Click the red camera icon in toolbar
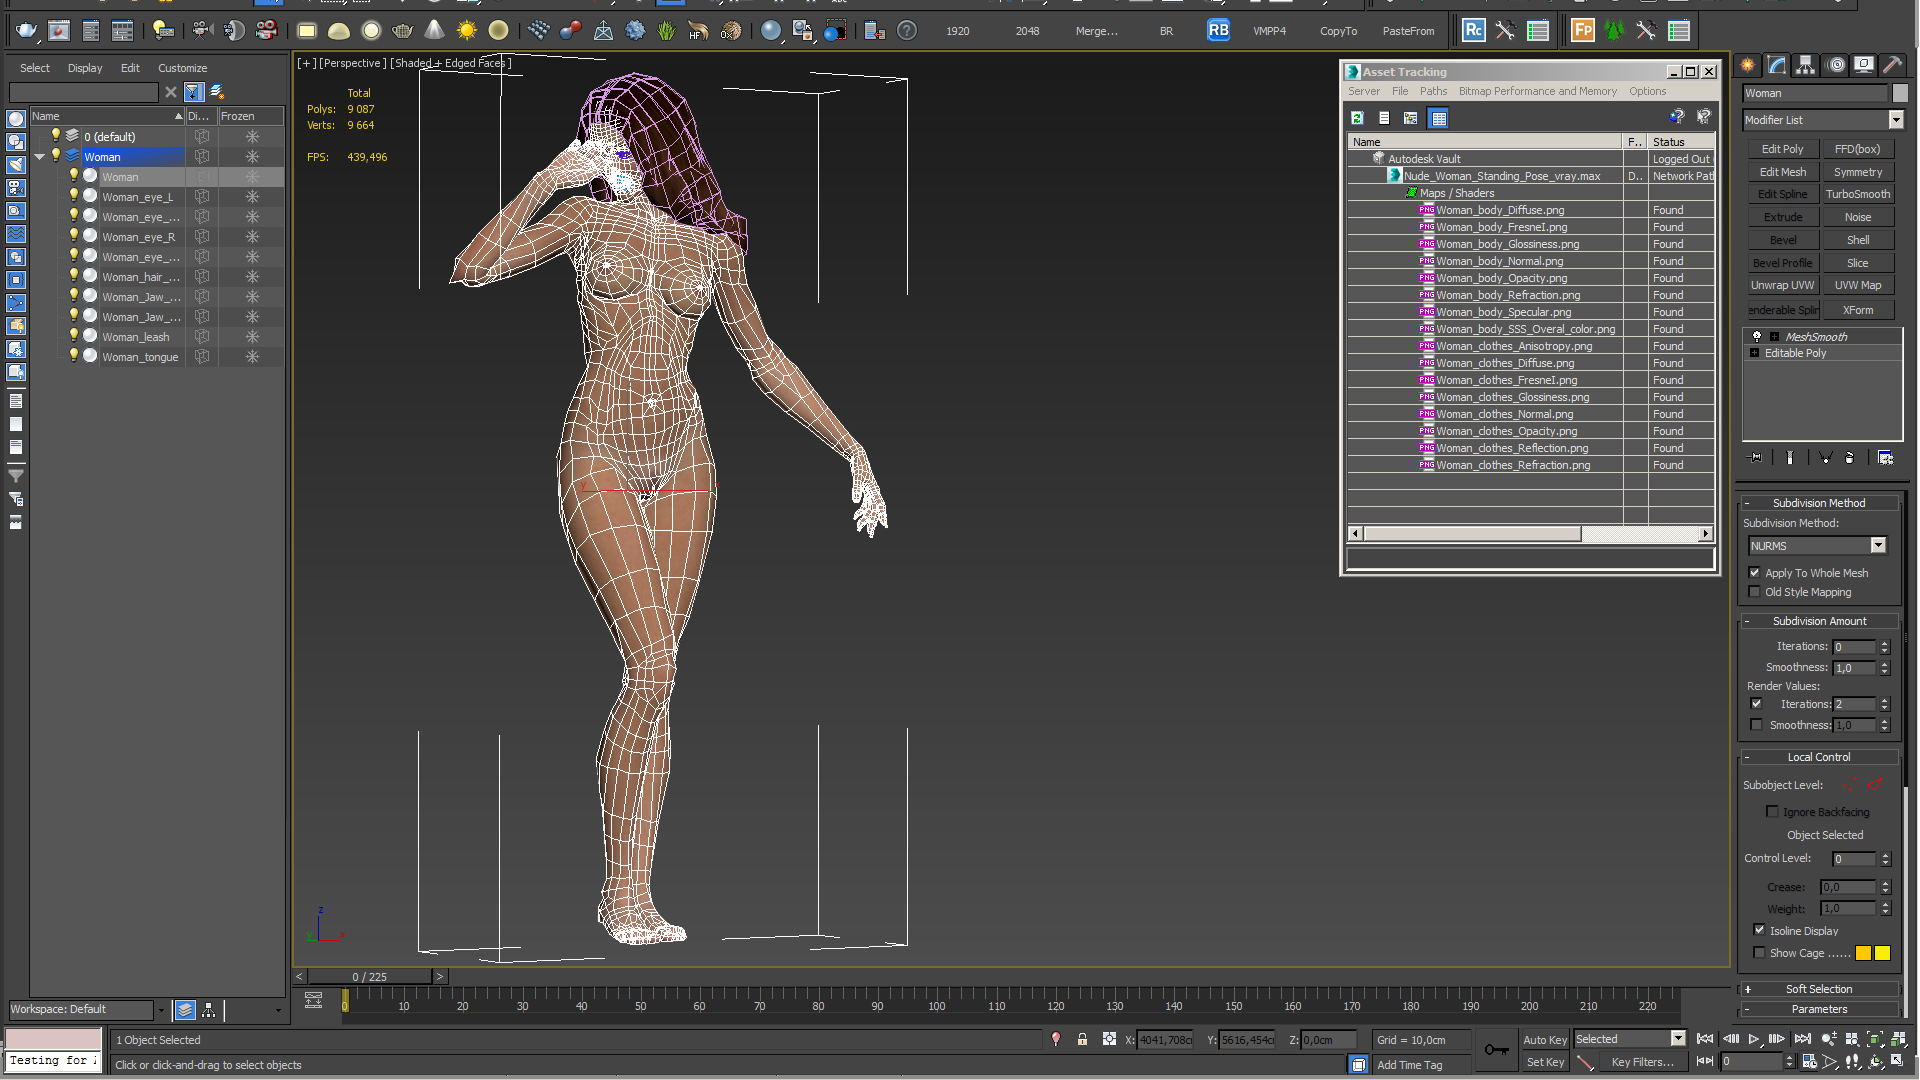Image resolution: width=1920 pixels, height=1080 pixels. click(266, 31)
